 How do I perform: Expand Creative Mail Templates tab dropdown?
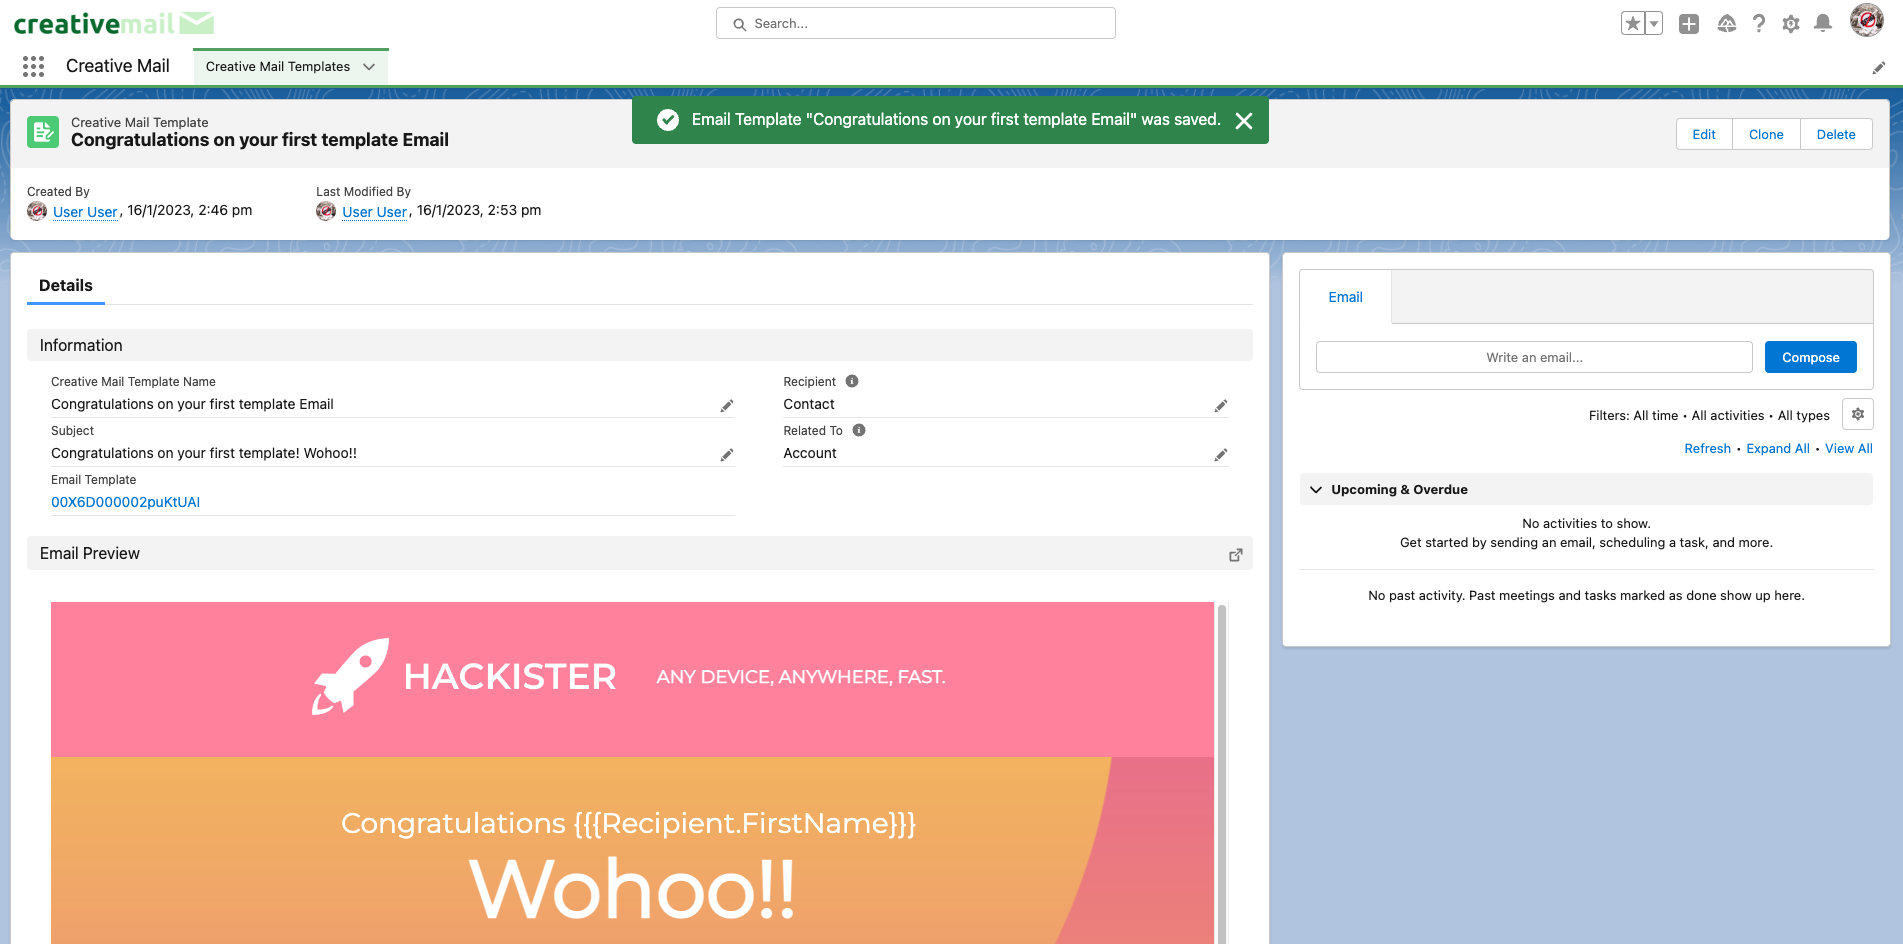pyautogui.click(x=369, y=67)
